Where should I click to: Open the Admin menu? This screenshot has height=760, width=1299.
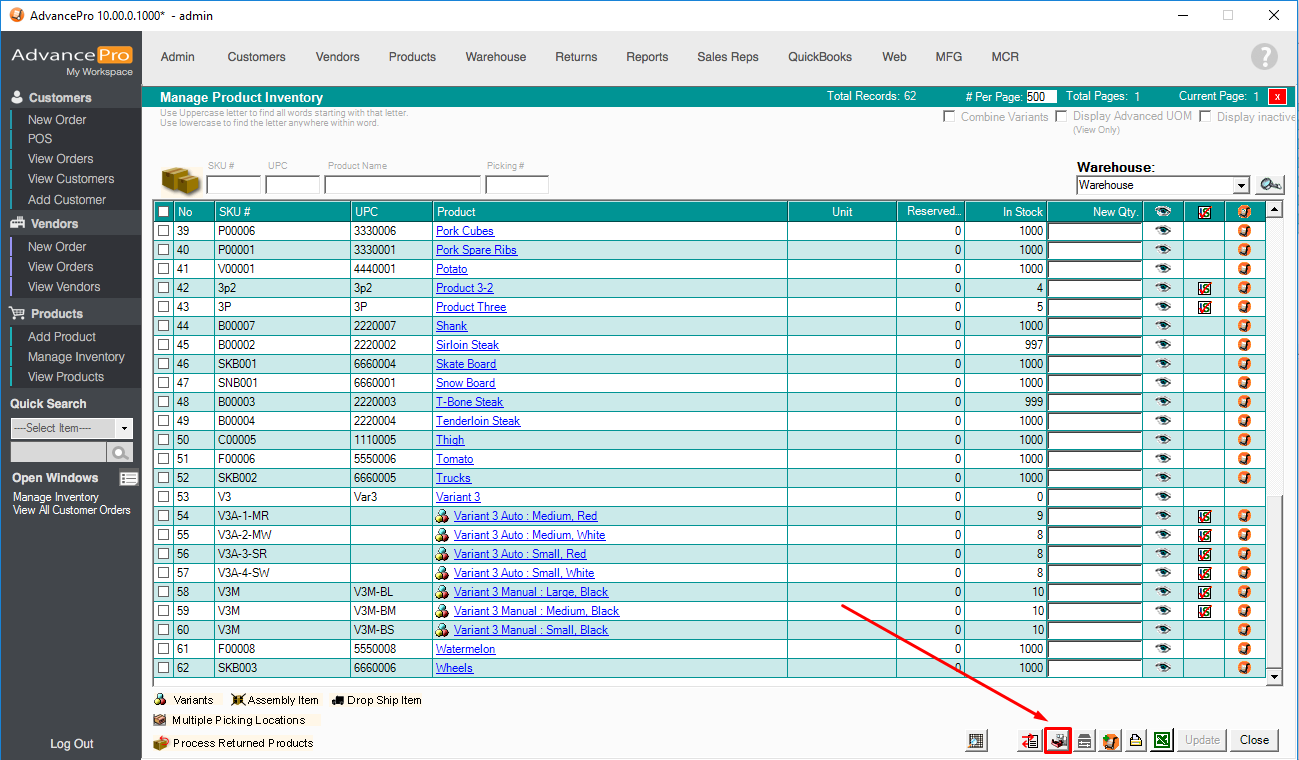tap(178, 57)
